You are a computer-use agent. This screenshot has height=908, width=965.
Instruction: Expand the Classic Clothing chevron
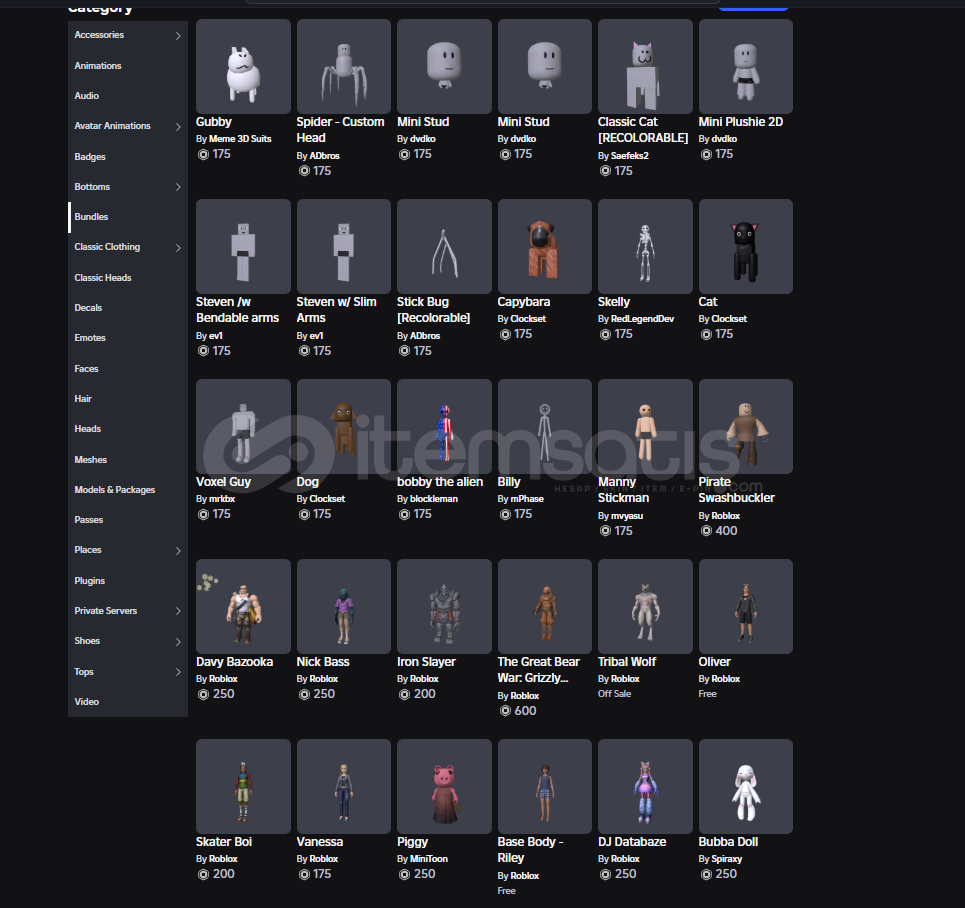click(178, 247)
